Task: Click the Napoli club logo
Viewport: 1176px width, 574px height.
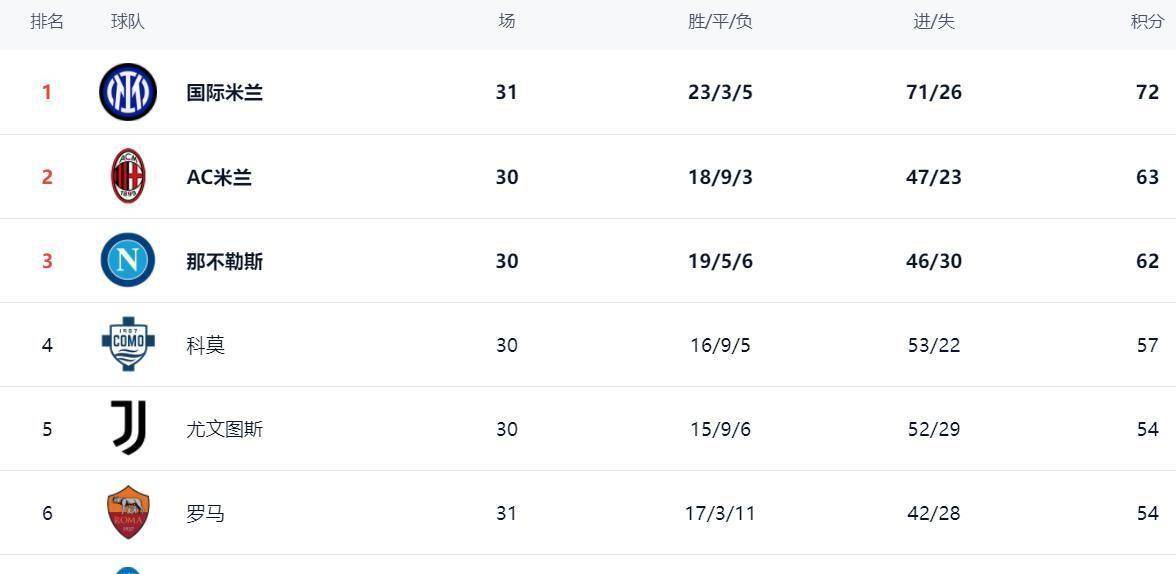Action: pos(128,260)
